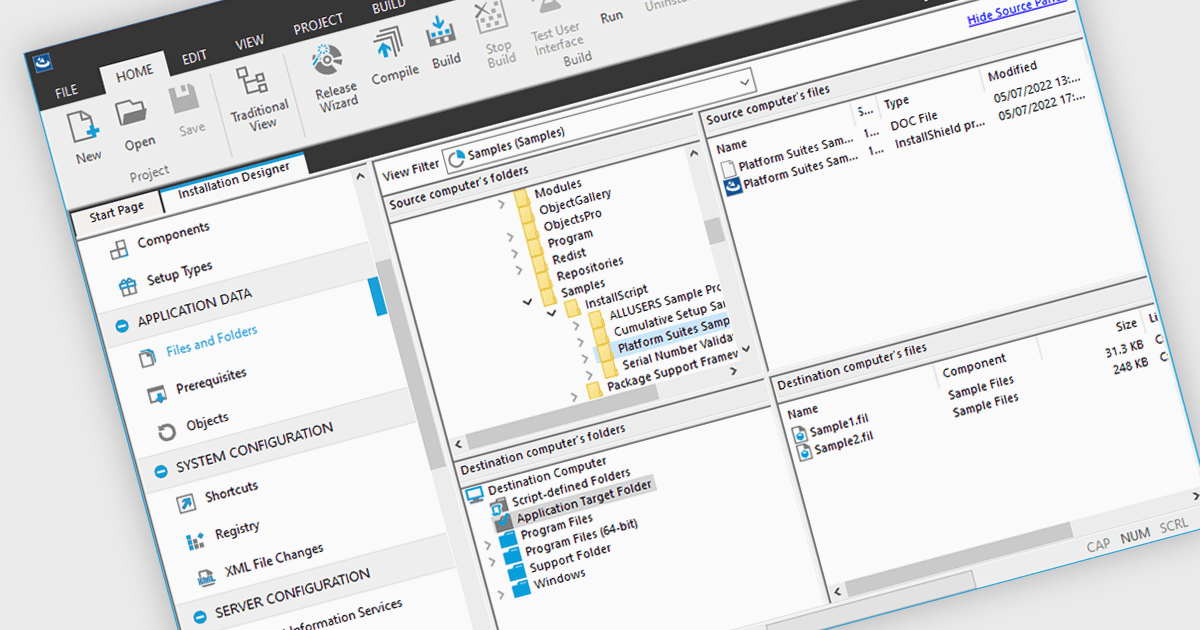
Task: Click the DOC file icon in source files
Action: pos(727,168)
